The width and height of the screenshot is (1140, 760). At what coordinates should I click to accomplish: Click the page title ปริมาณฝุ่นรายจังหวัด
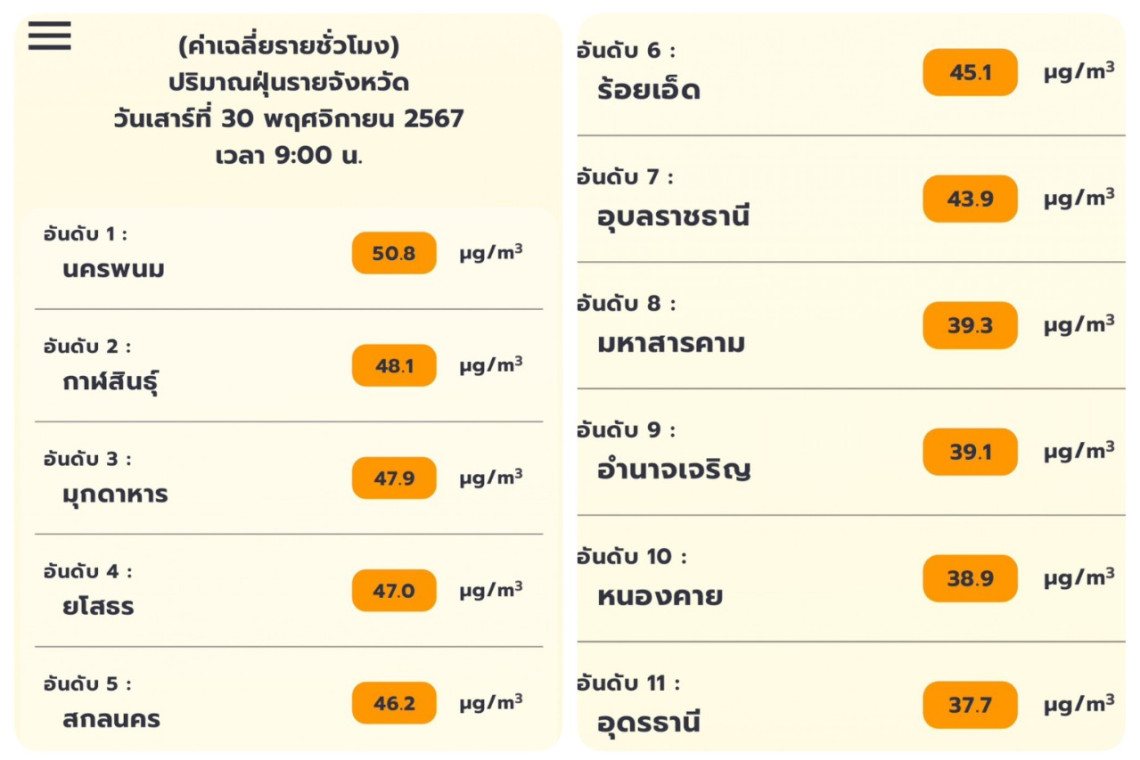coord(288,83)
